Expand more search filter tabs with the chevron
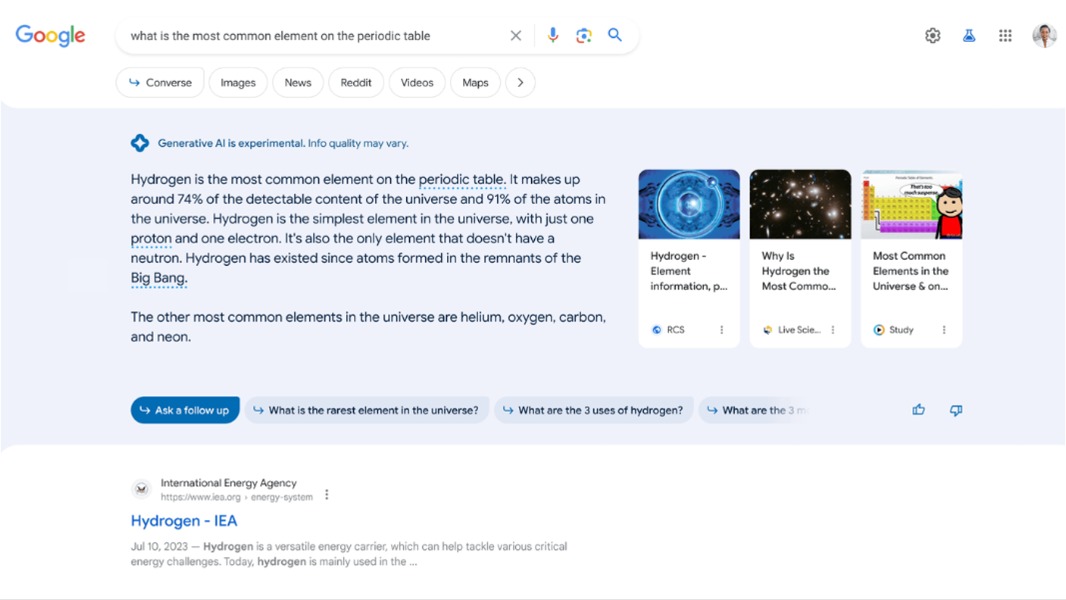This screenshot has width=1066, height=600. (521, 82)
